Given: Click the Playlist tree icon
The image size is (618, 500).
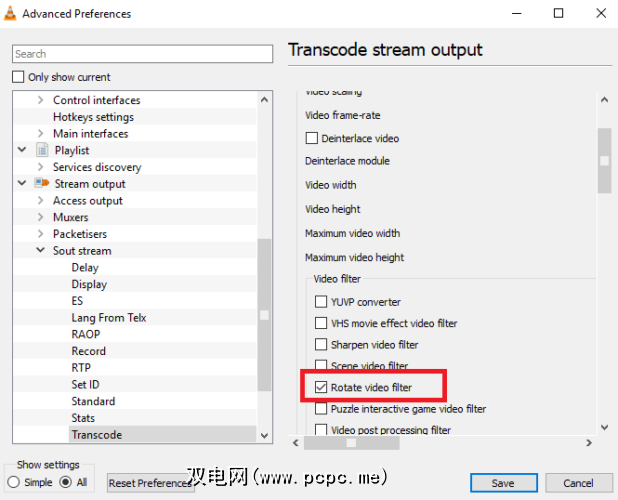Looking at the screenshot, I should pos(42,150).
